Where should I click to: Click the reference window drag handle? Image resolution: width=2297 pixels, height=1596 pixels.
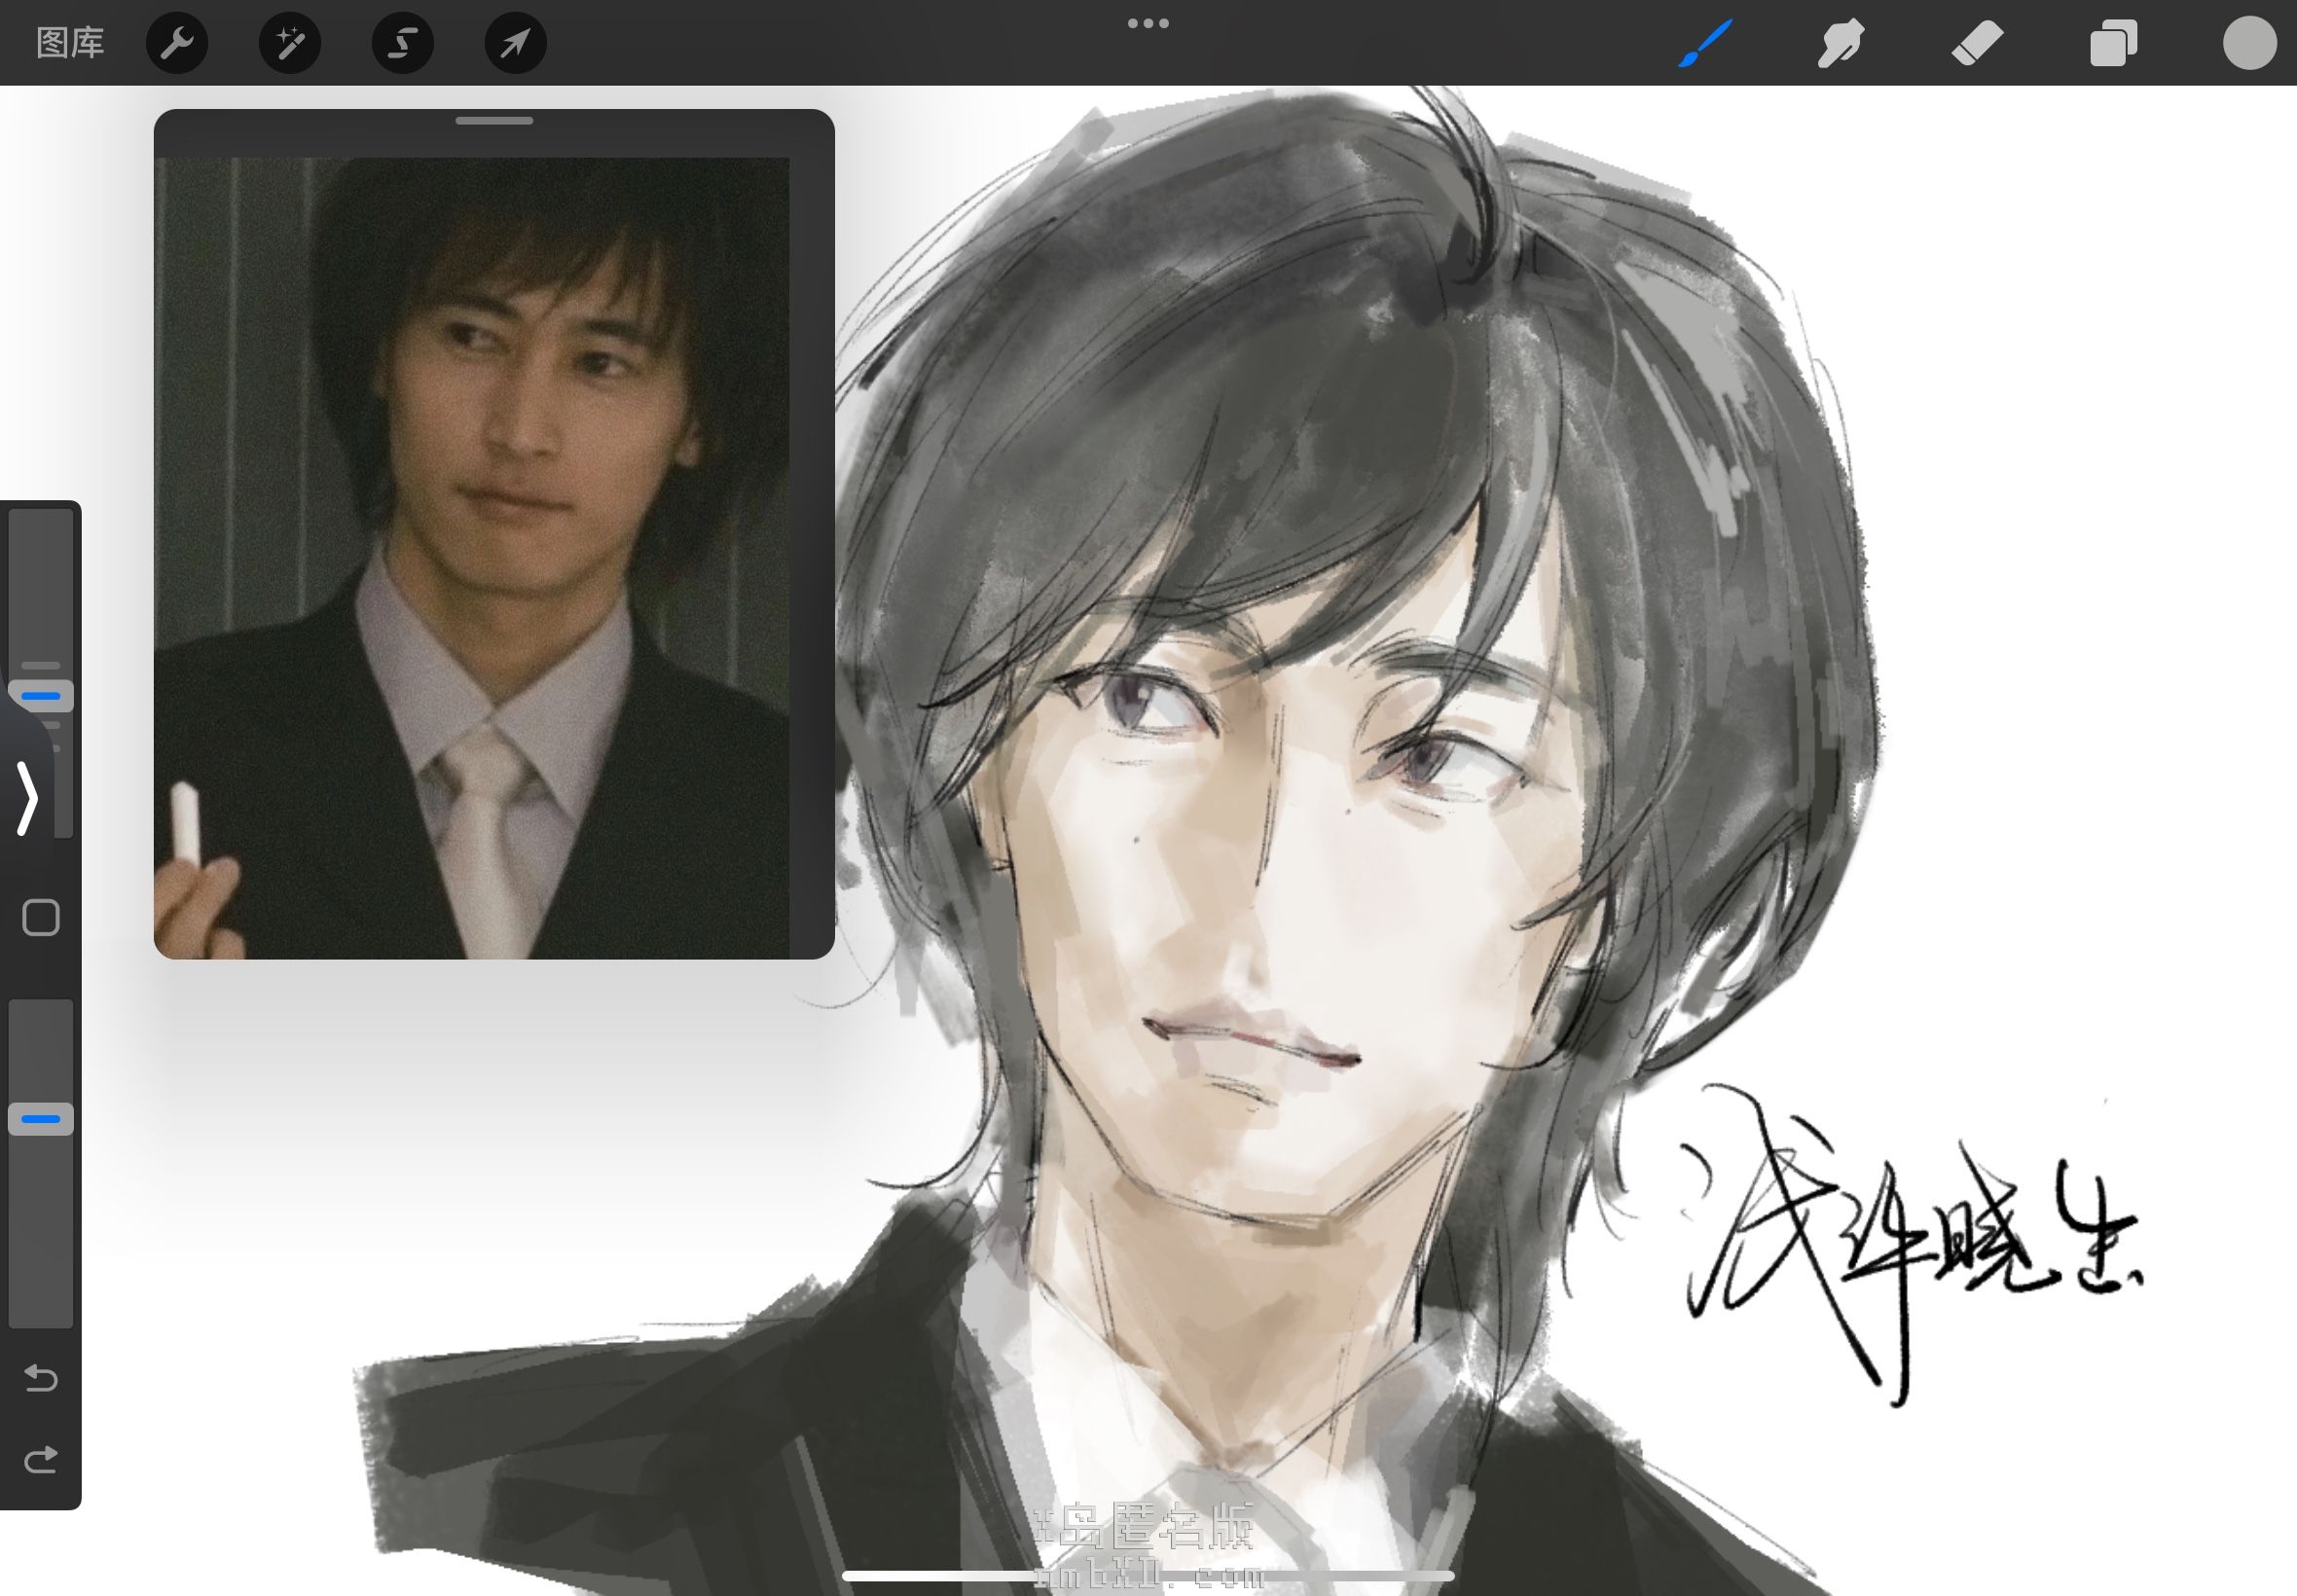click(494, 121)
